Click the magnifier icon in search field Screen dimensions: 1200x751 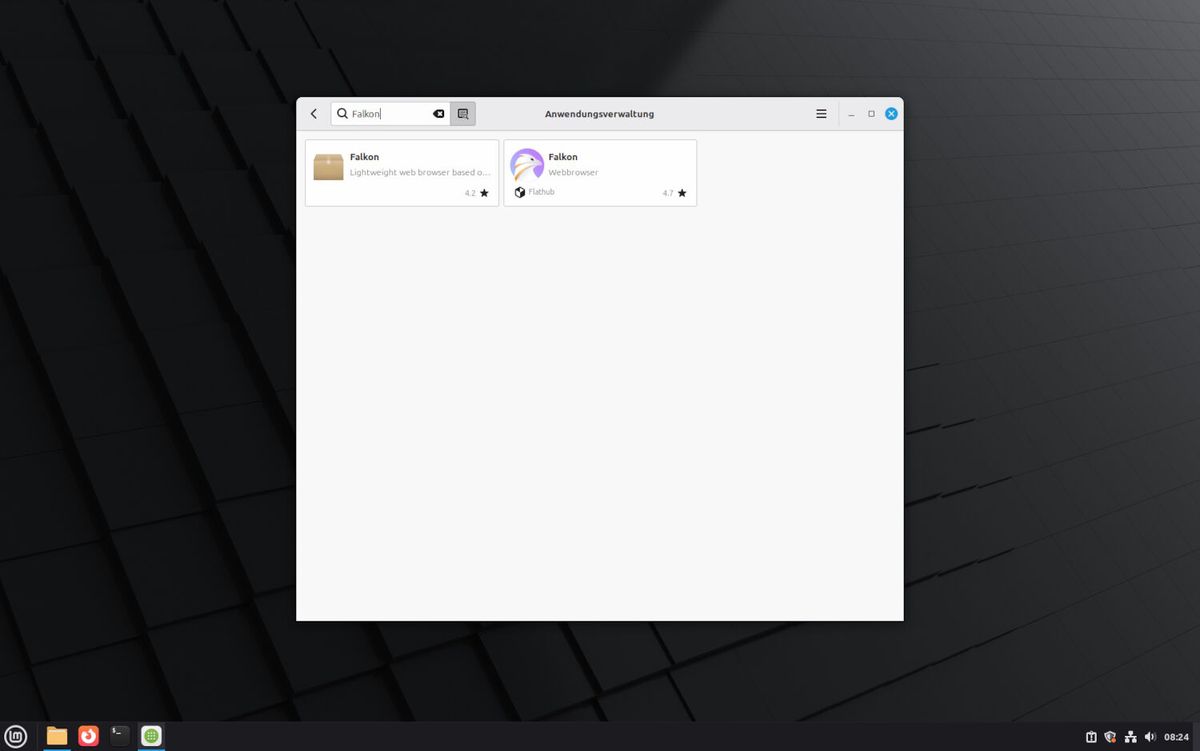coord(342,114)
